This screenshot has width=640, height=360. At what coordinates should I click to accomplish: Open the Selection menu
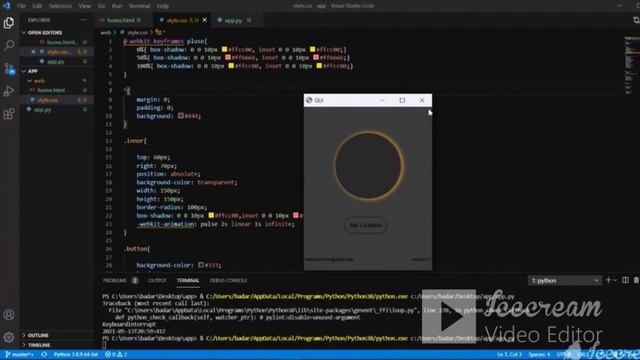click(60, 6)
